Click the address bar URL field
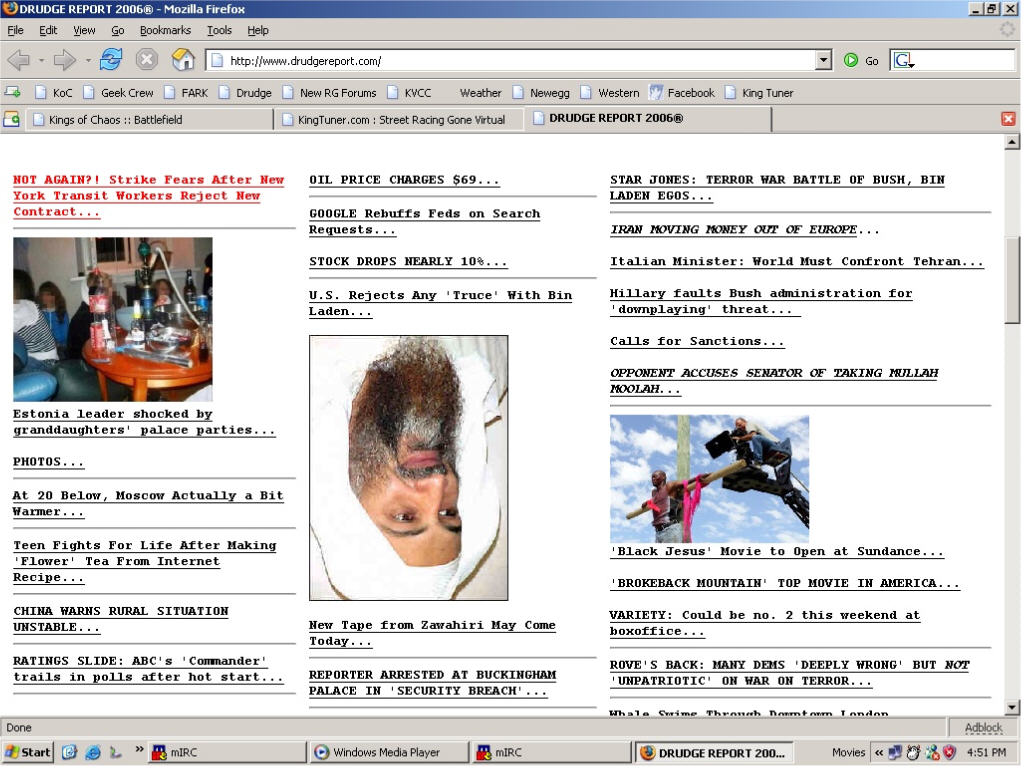This screenshot has height=768, width=1024. click(x=511, y=61)
